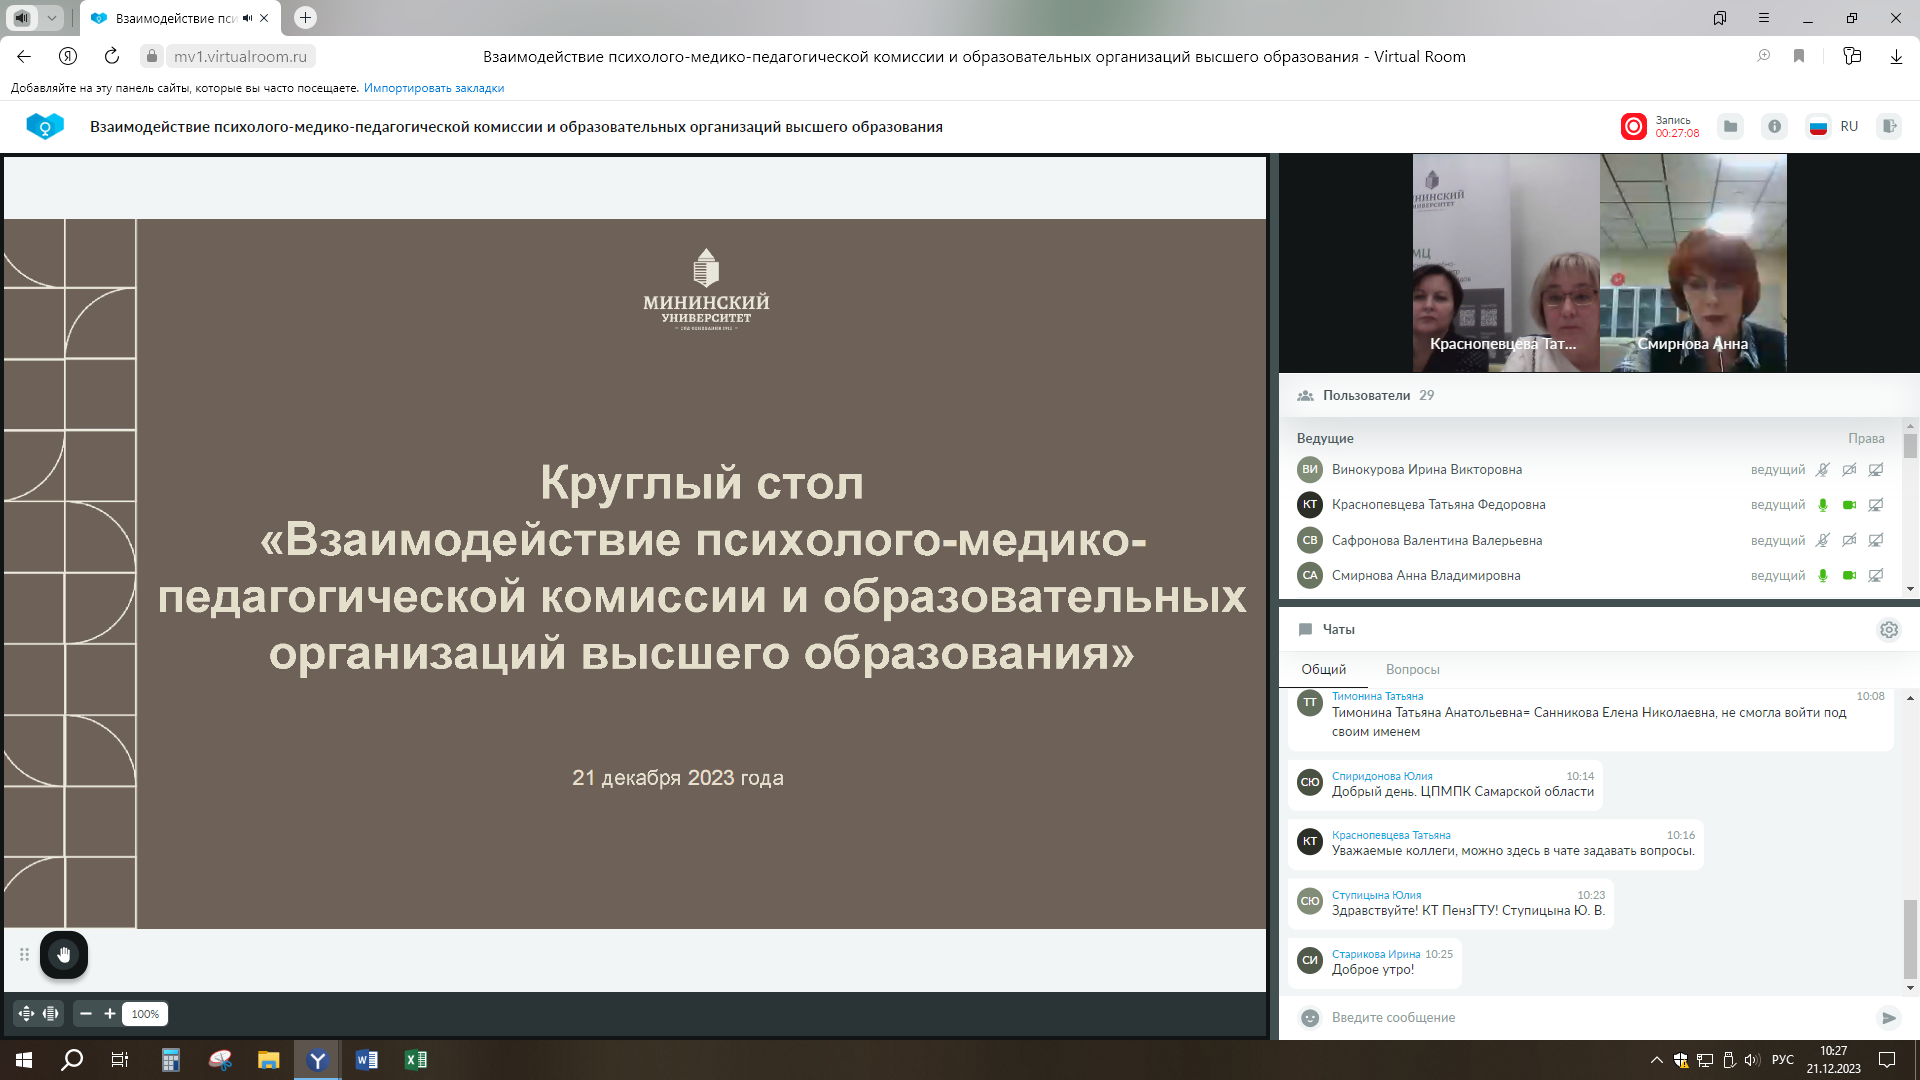The image size is (1920, 1080).
Task: Mute microphone of Краснопевцева Татьяна Федоровна
Action: (x=1823, y=505)
